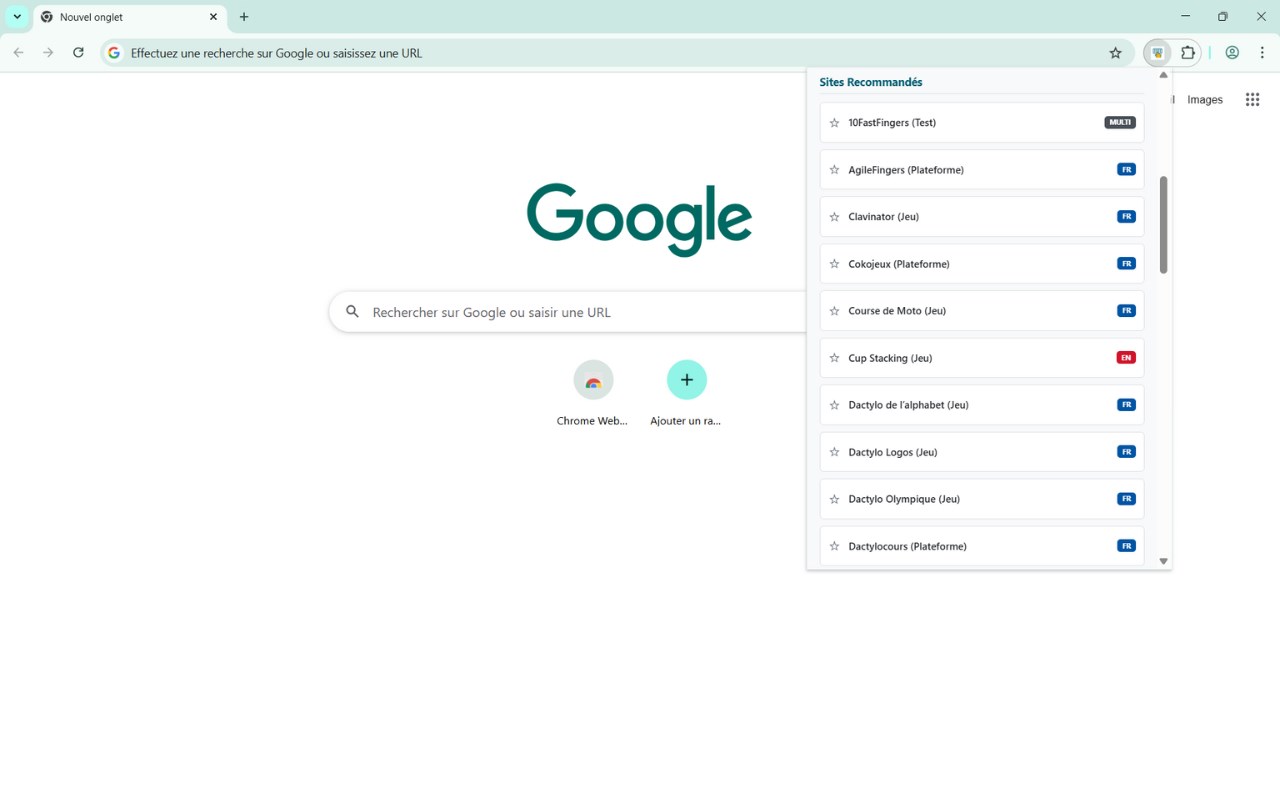Star the Dactylo de l'alphabet (Jeu) site
This screenshot has width=1280, height=800.
click(x=834, y=405)
